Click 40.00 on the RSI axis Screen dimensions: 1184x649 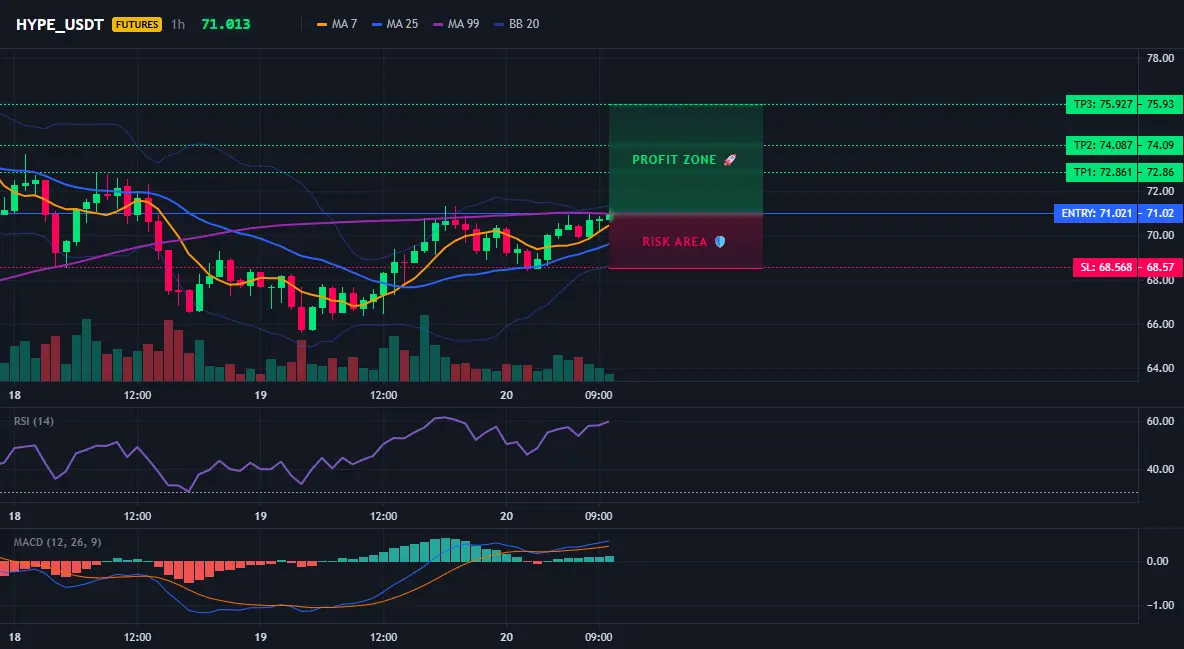1160,469
